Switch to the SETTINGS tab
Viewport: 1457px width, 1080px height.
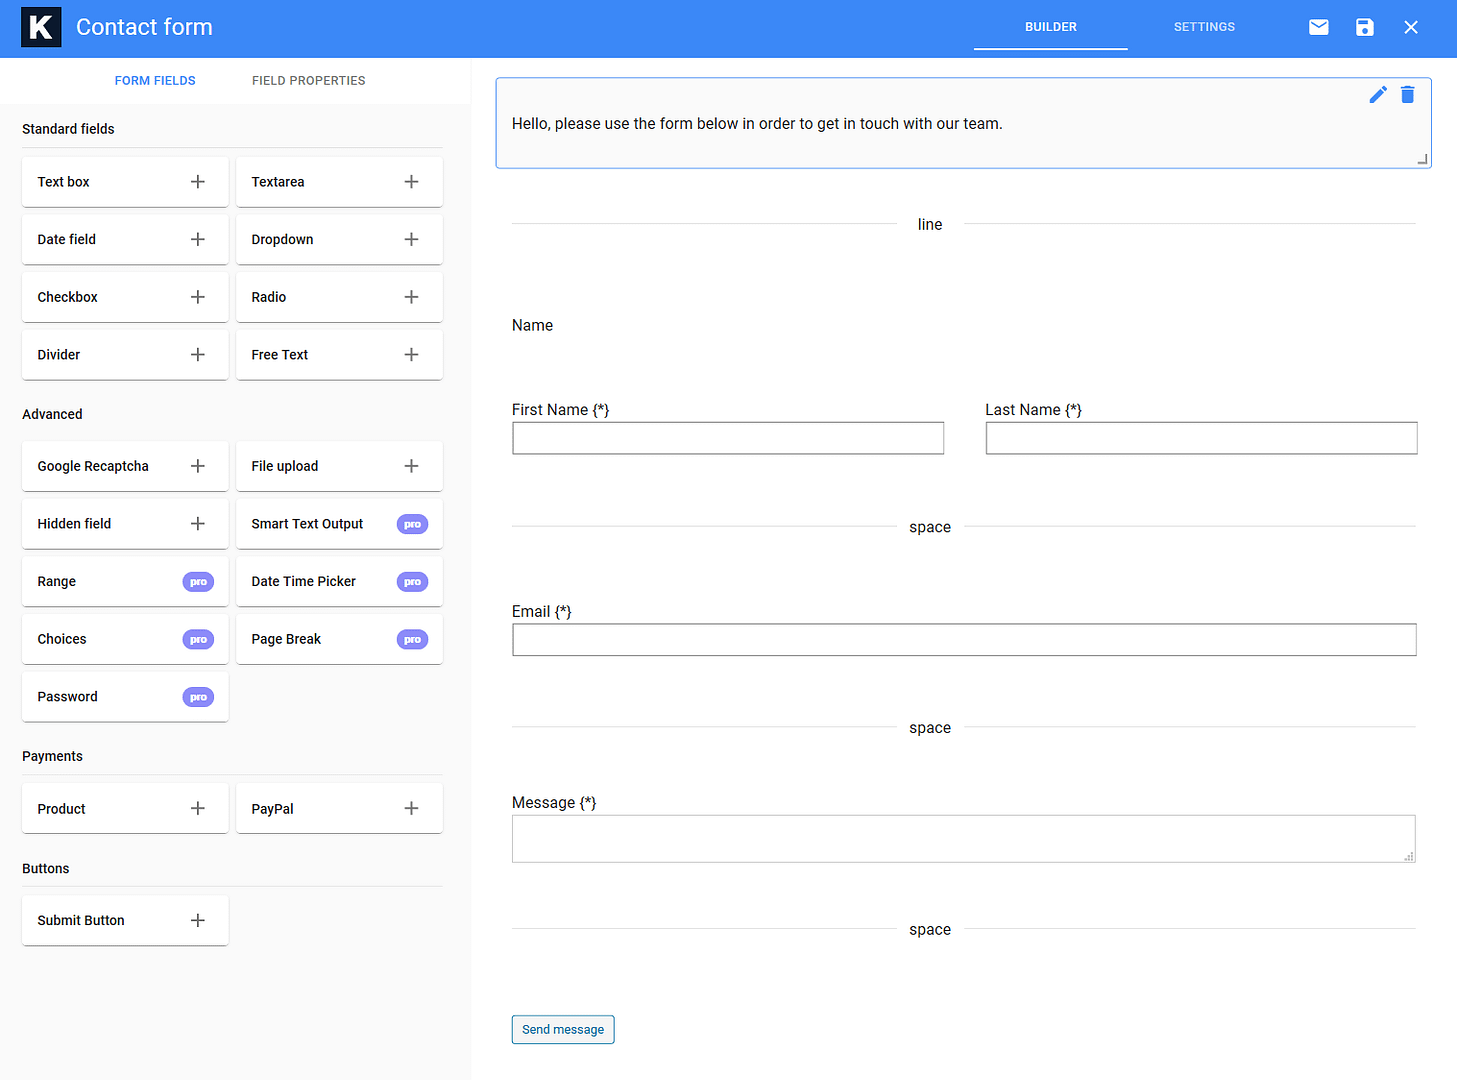1203,27
